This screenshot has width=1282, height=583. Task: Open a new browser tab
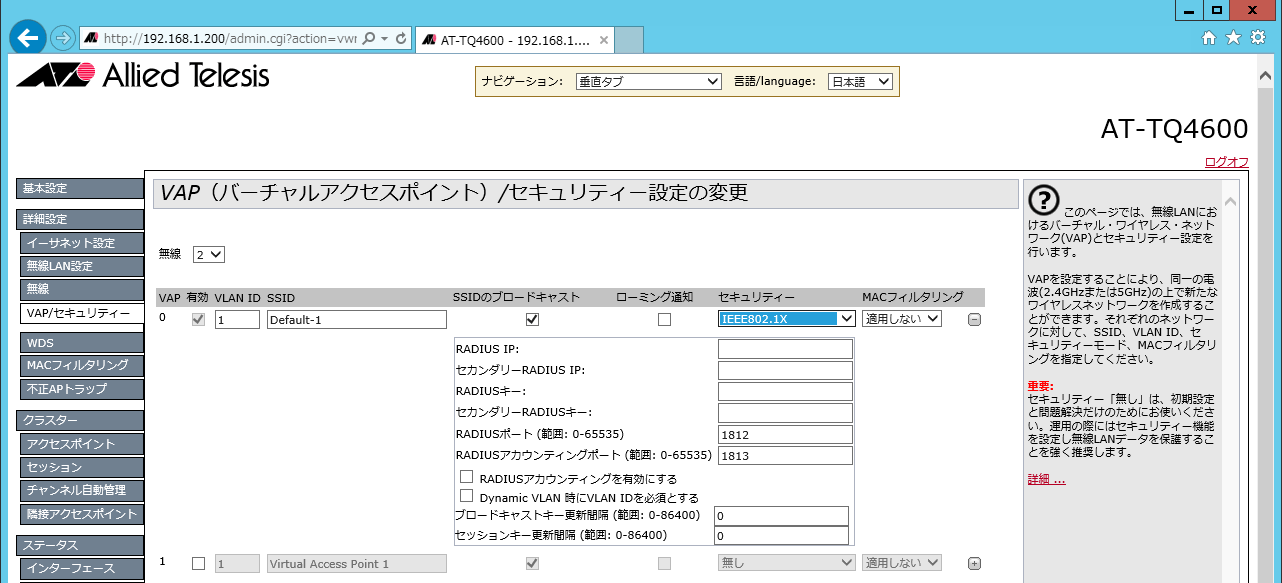pos(627,40)
